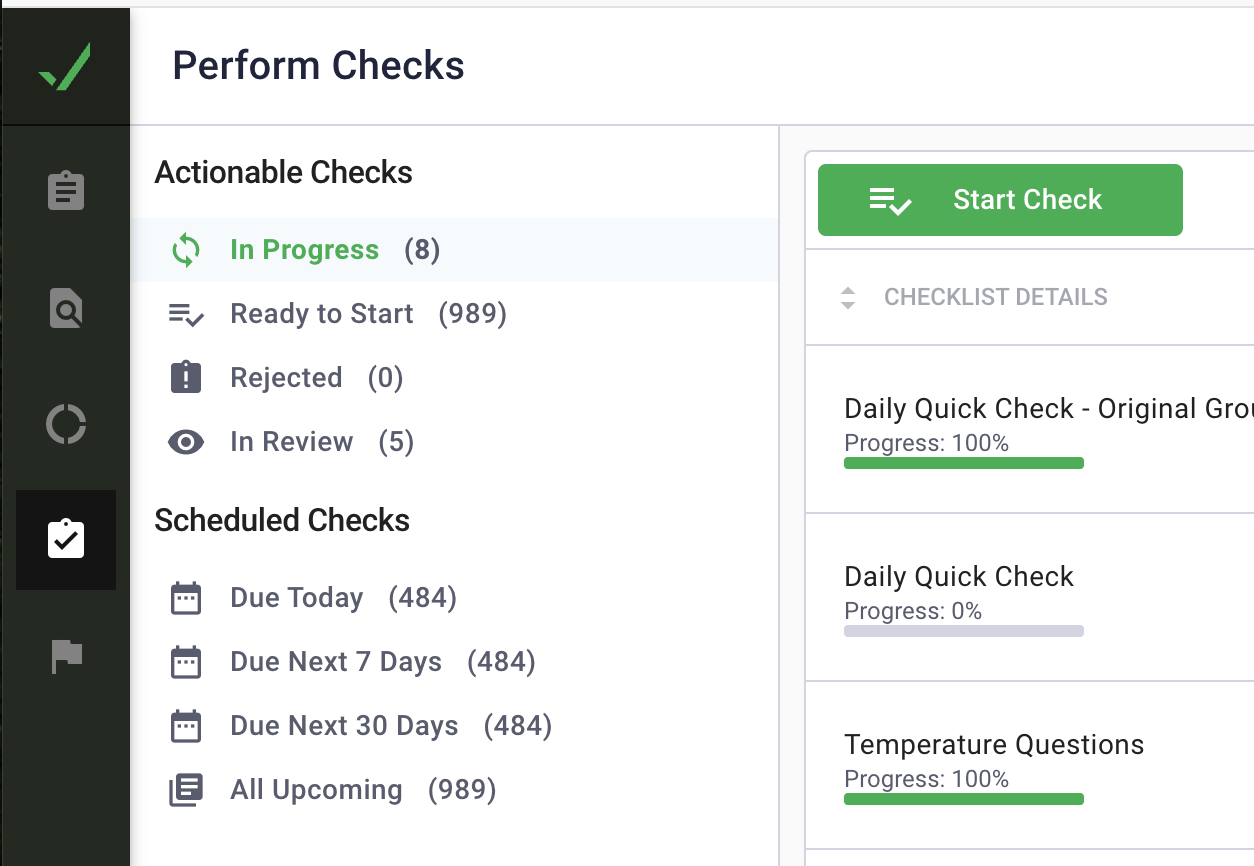Open the donut chart sidebar icon

66,425
